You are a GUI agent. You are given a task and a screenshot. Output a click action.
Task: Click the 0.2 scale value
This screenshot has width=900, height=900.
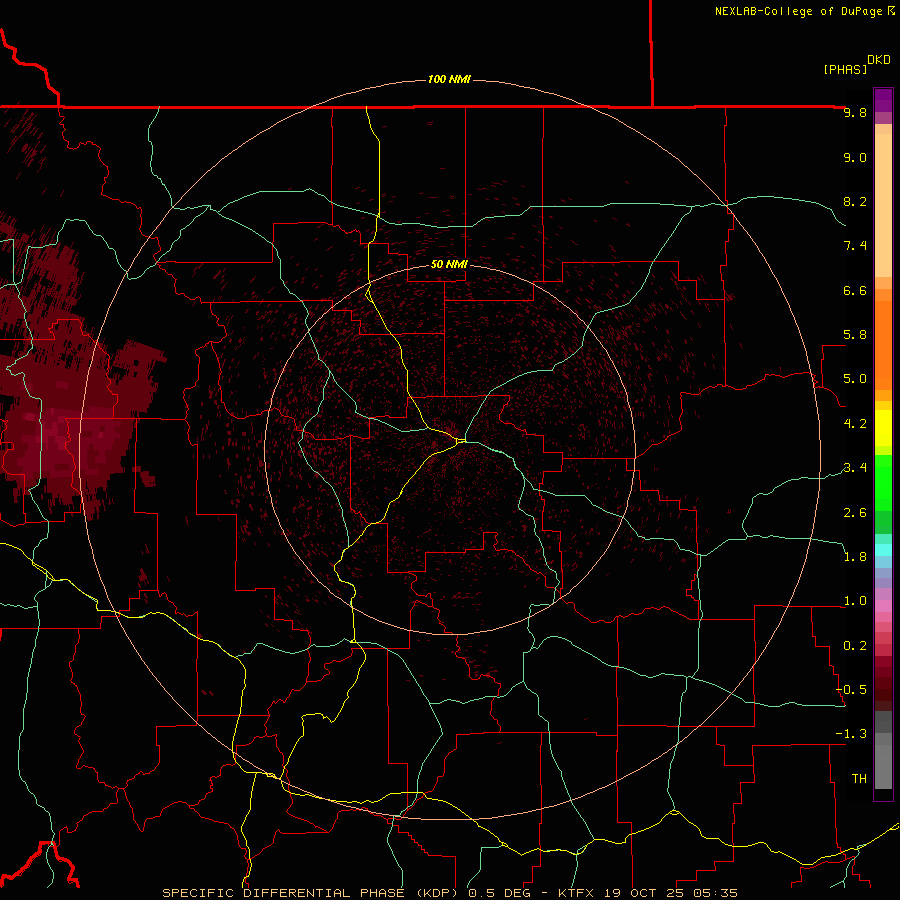click(x=855, y=646)
